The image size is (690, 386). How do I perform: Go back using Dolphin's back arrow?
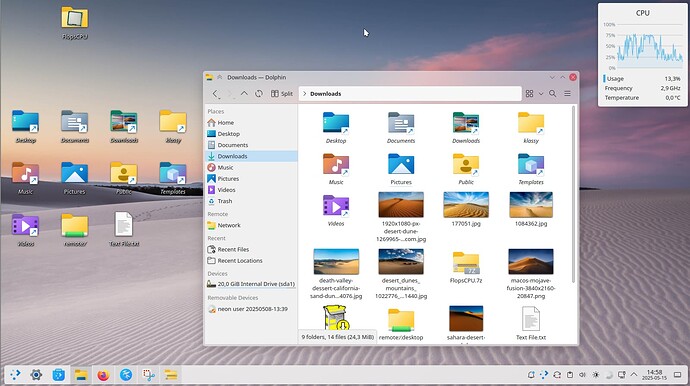pos(215,94)
